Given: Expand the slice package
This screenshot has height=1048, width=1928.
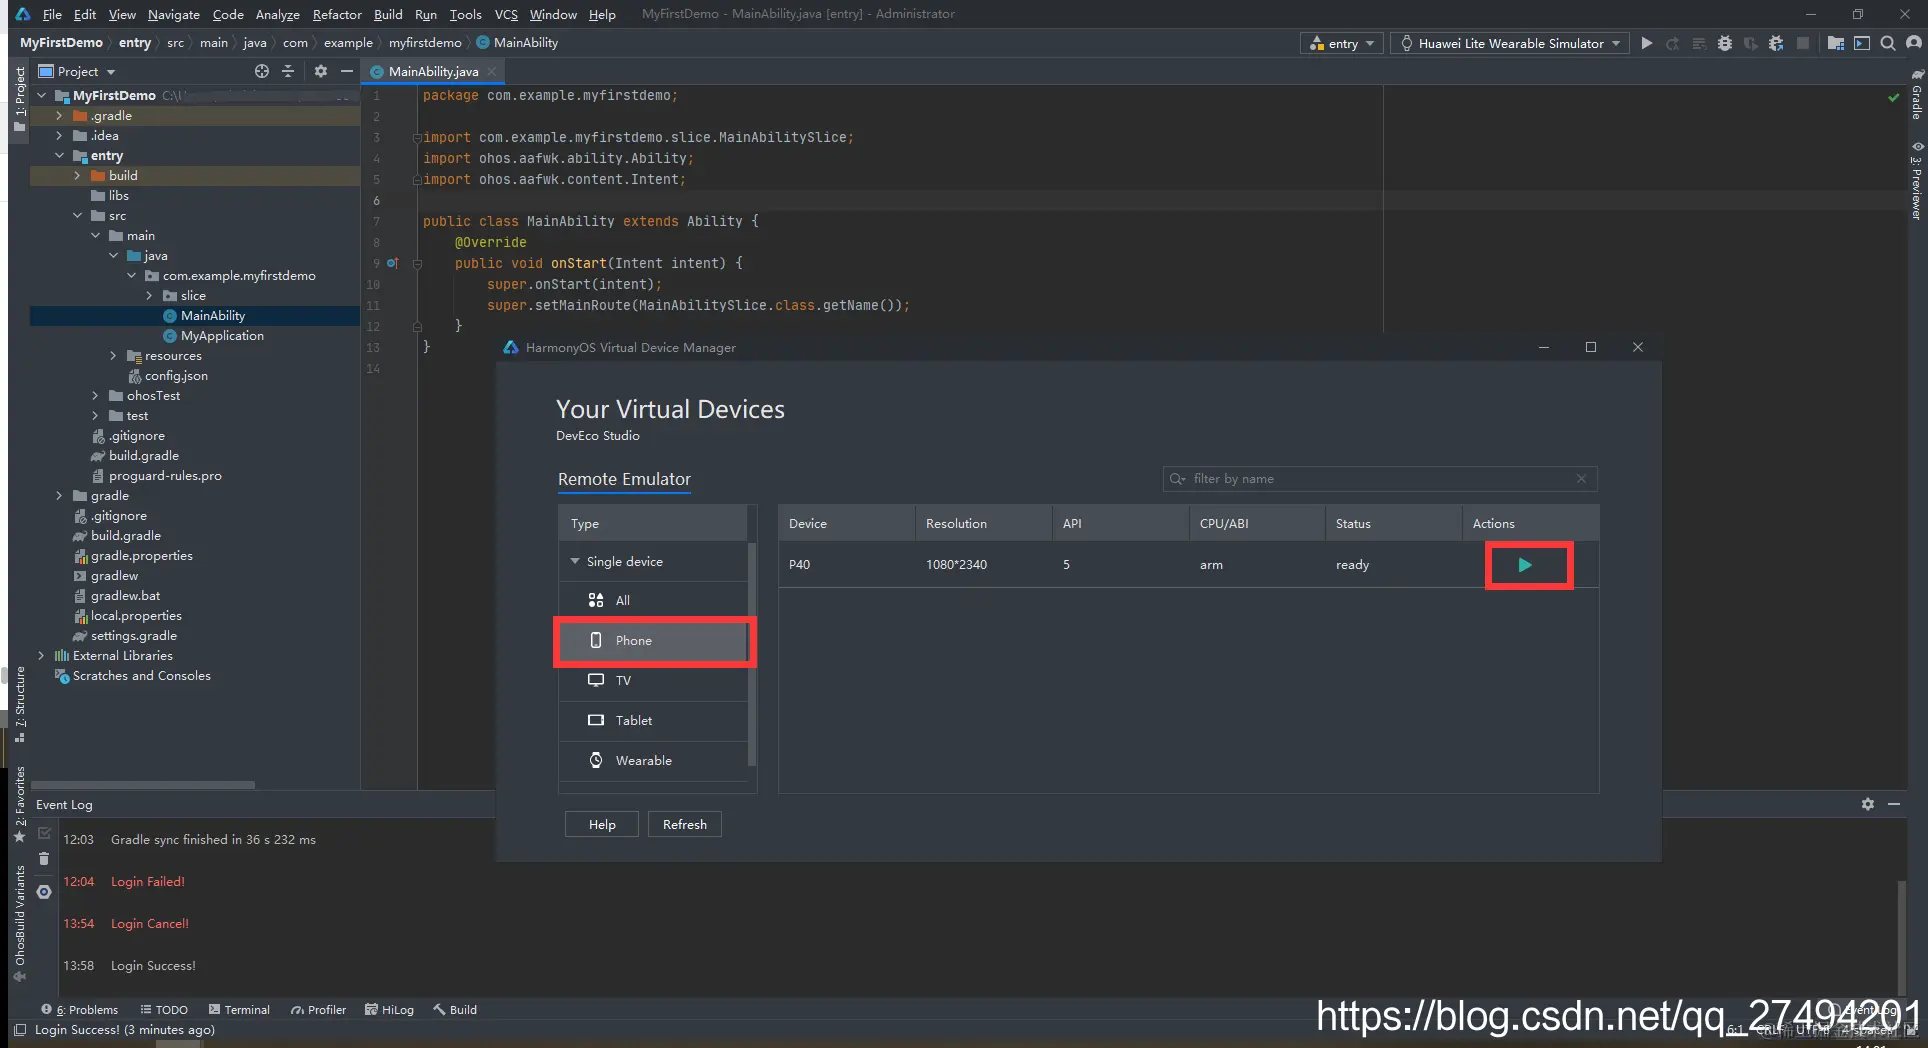Looking at the screenshot, I should point(149,296).
